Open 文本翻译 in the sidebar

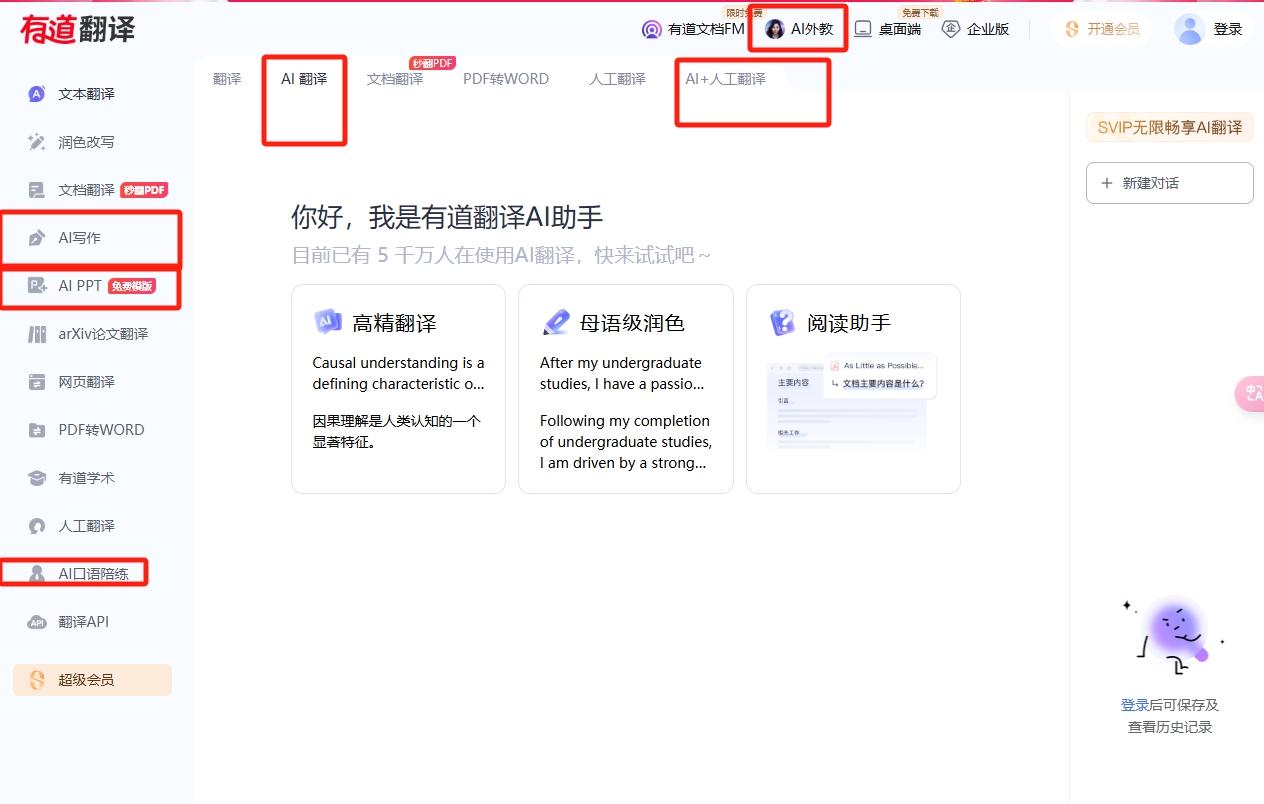86,94
